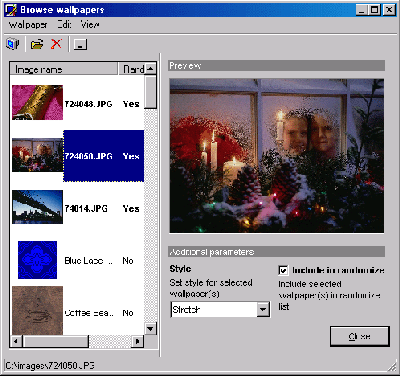Open the View menu
The image size is (400, 376).
click(90, 25)
